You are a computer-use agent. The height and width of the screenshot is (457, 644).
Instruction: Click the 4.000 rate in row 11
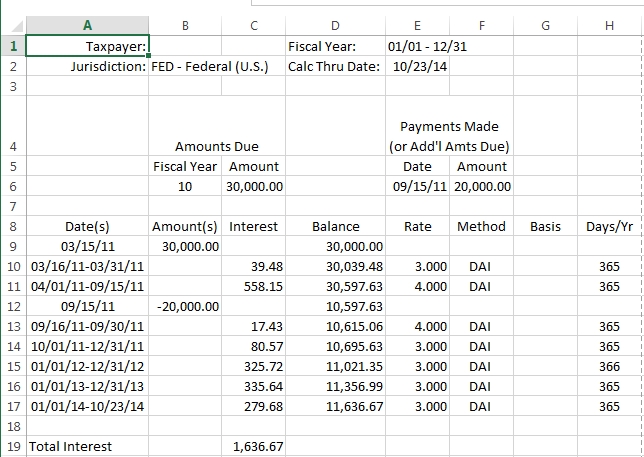pos(417,286)
